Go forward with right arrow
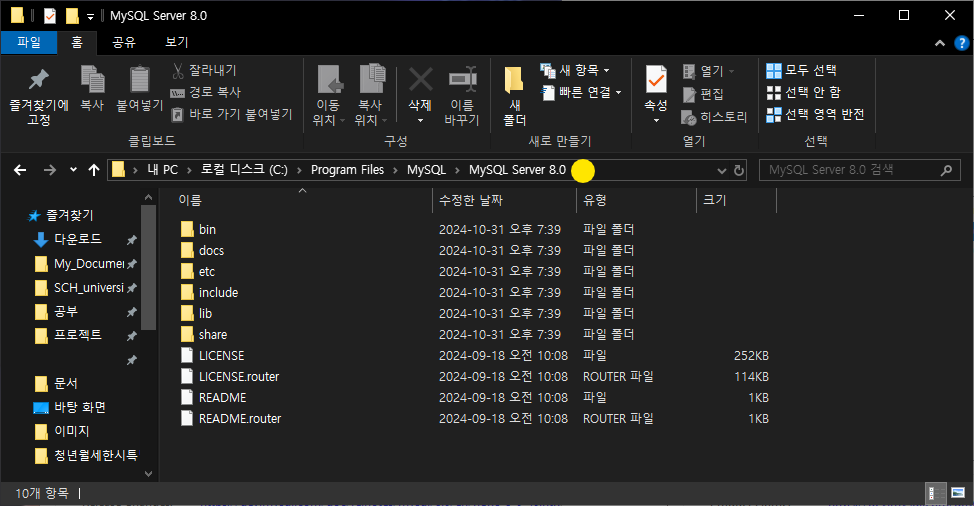The height and width of the screenshot is (506, 974). point(50,170)
